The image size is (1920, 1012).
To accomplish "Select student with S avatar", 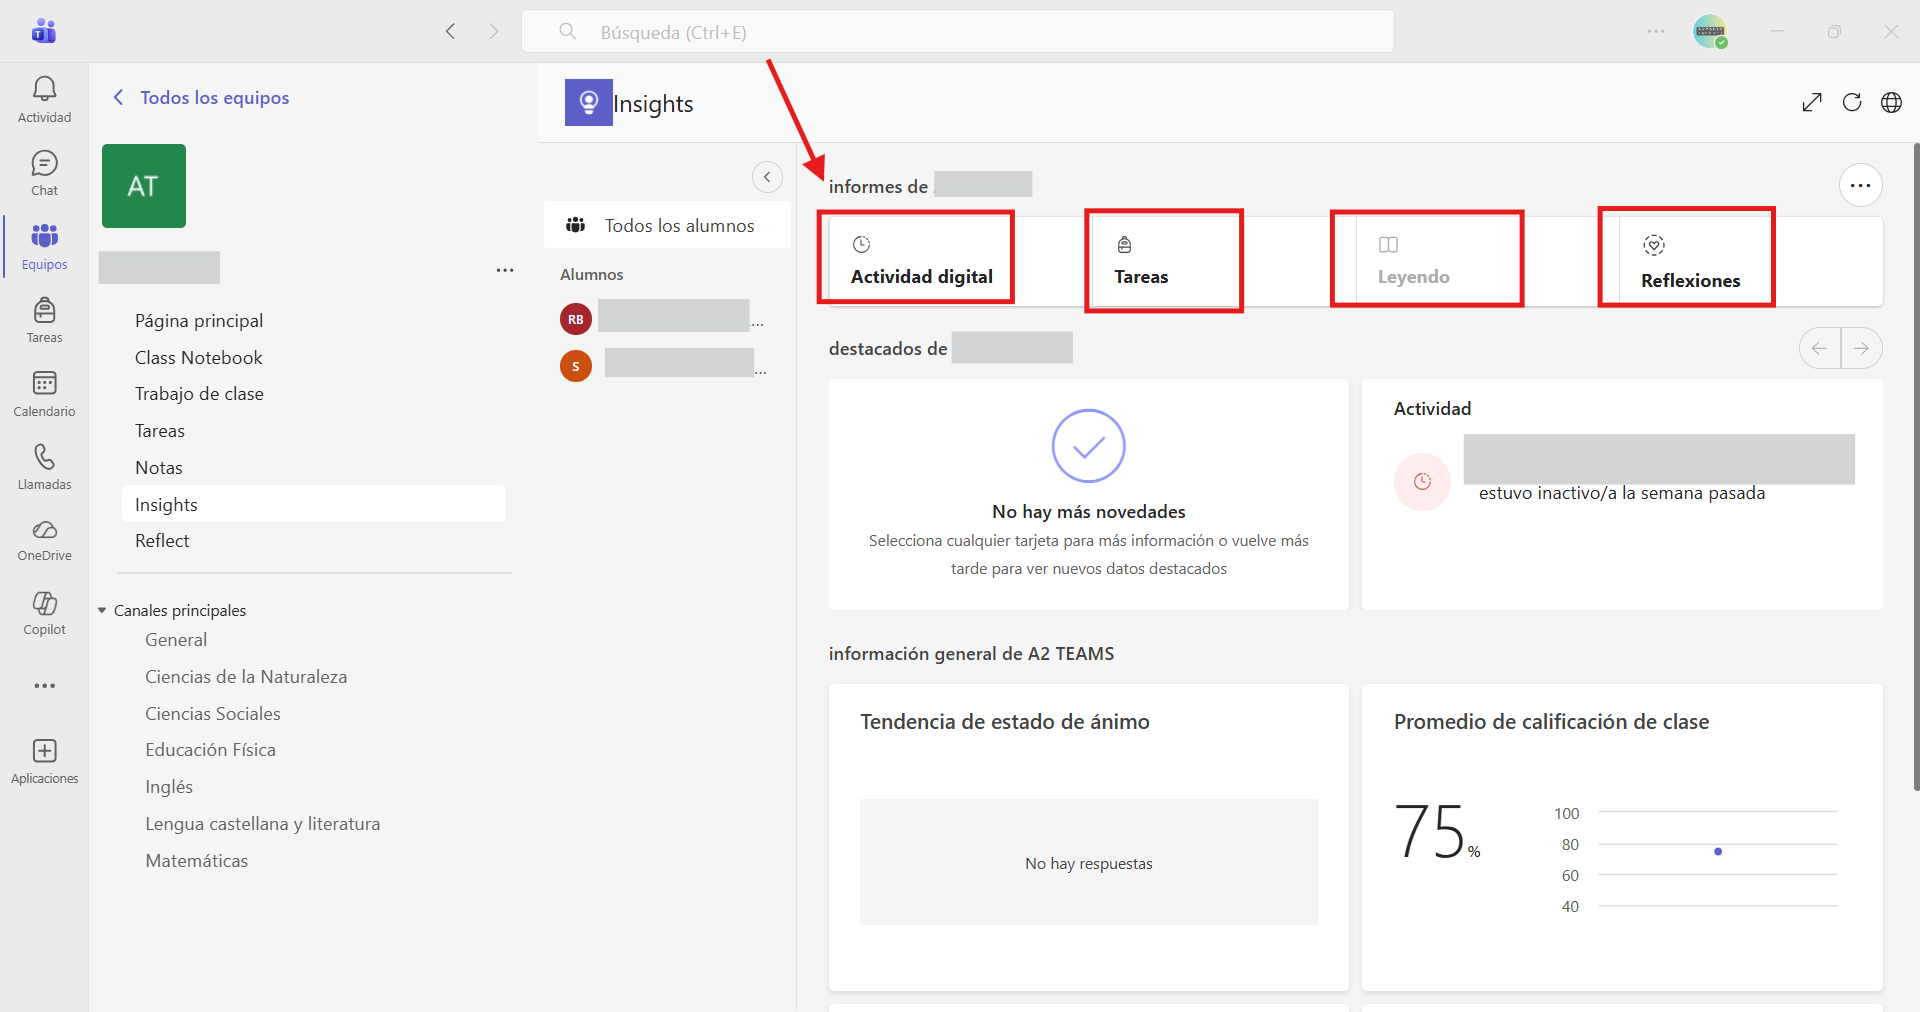I will 576,366.
